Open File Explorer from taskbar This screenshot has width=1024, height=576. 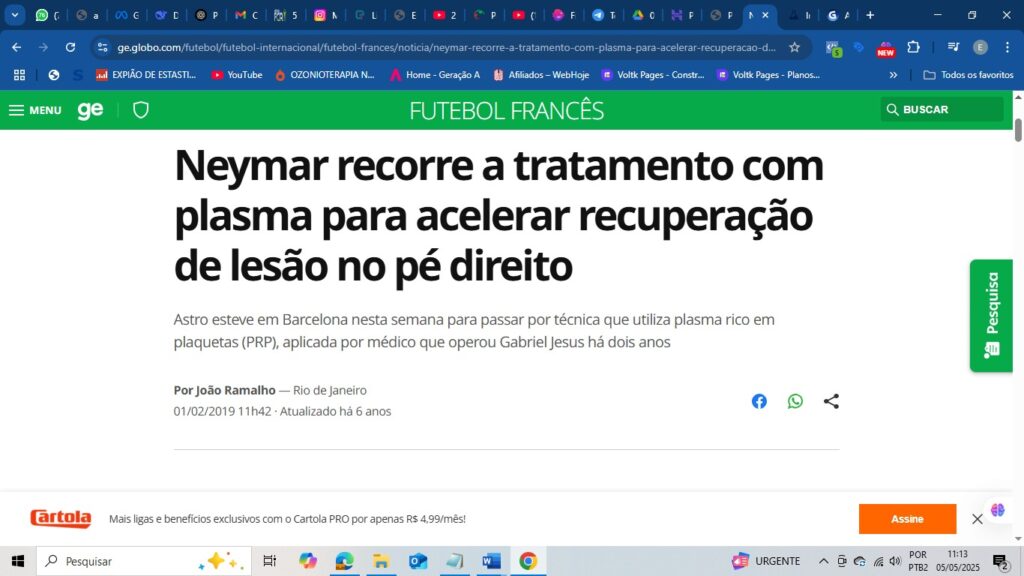(x=381, y=561)
